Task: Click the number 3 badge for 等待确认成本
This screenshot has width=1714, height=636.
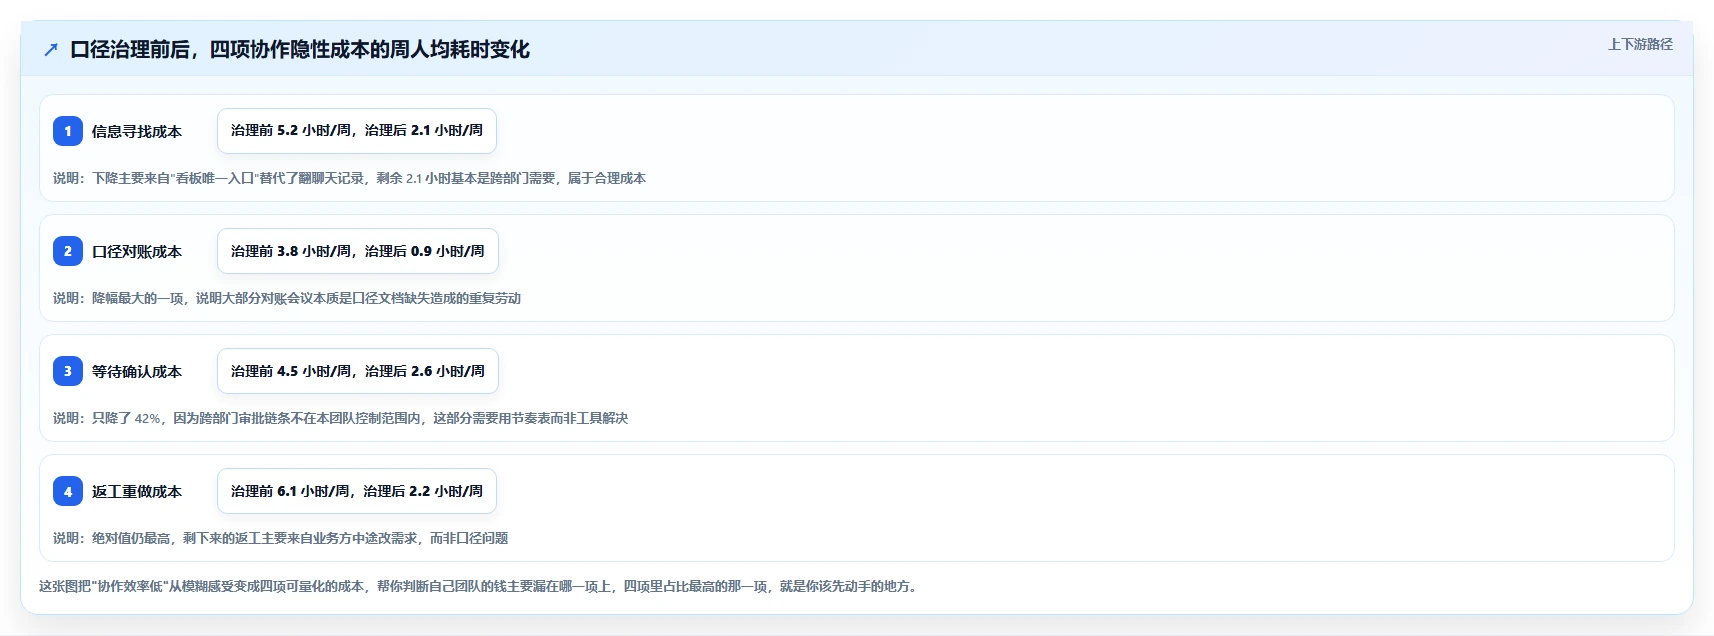Action: pyautogui.click(x=68, y=371)
